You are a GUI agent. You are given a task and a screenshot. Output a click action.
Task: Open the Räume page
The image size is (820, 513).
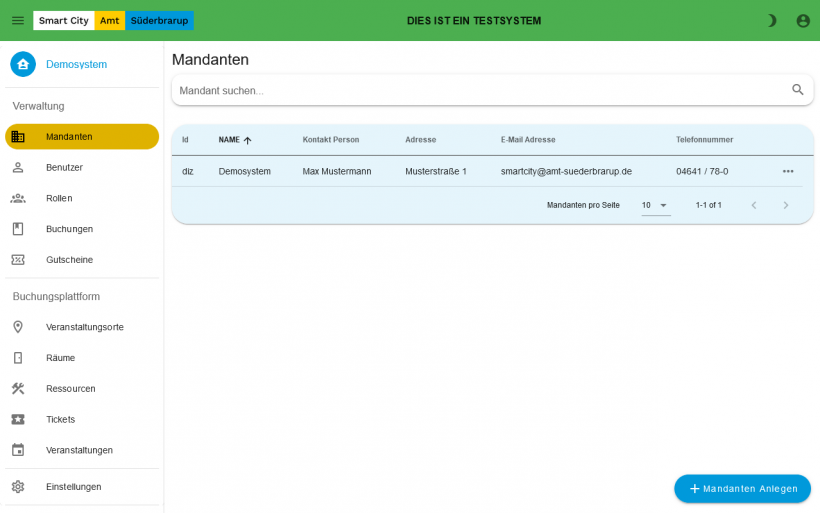click(x=60, y=358)
